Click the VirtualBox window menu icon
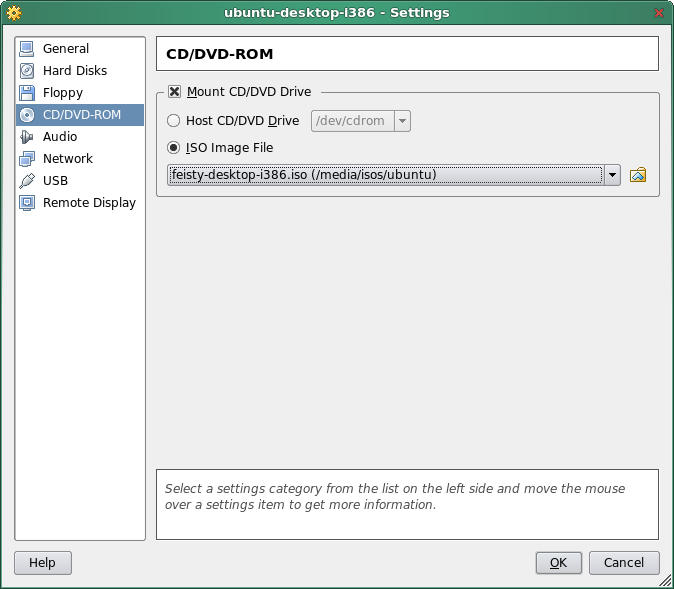 (x=14, y=12)
